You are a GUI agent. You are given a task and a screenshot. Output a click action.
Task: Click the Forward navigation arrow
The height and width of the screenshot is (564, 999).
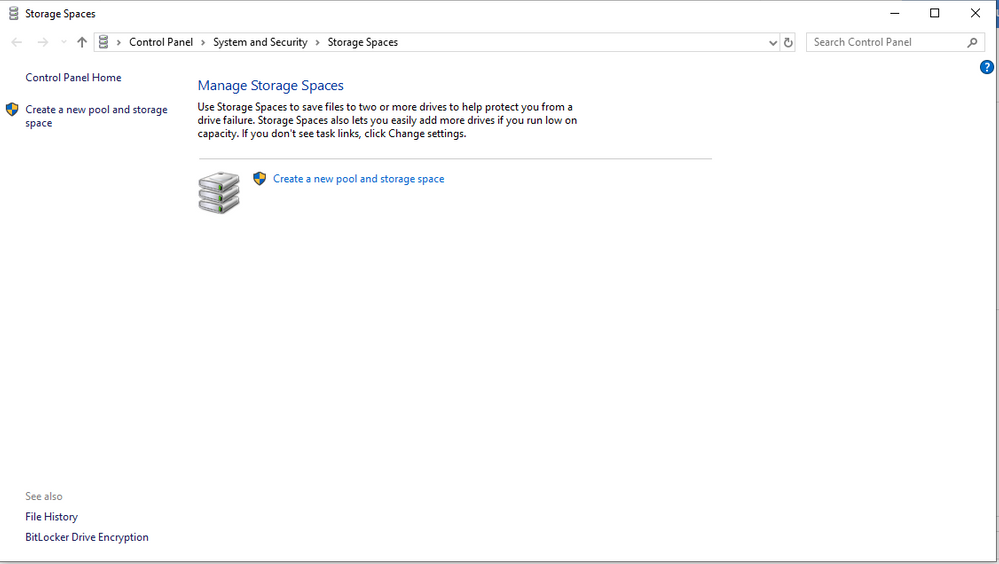coord(42,42)
